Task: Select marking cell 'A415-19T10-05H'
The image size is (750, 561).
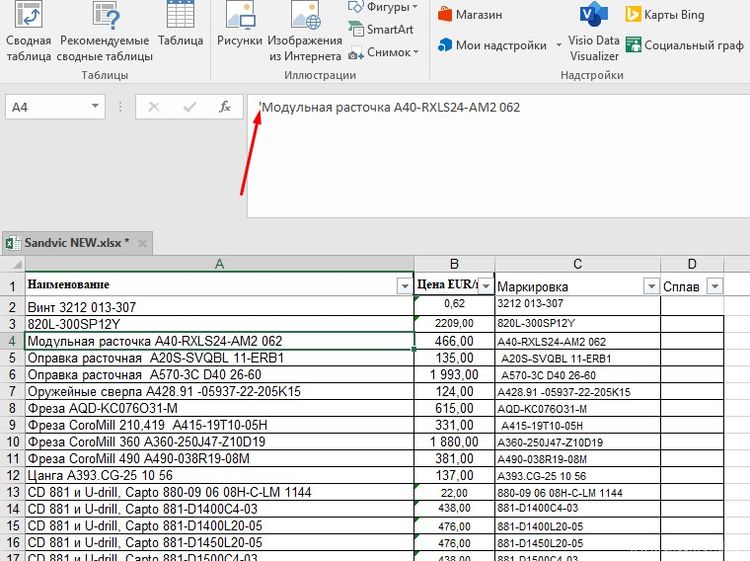Action: click(577, 425)
